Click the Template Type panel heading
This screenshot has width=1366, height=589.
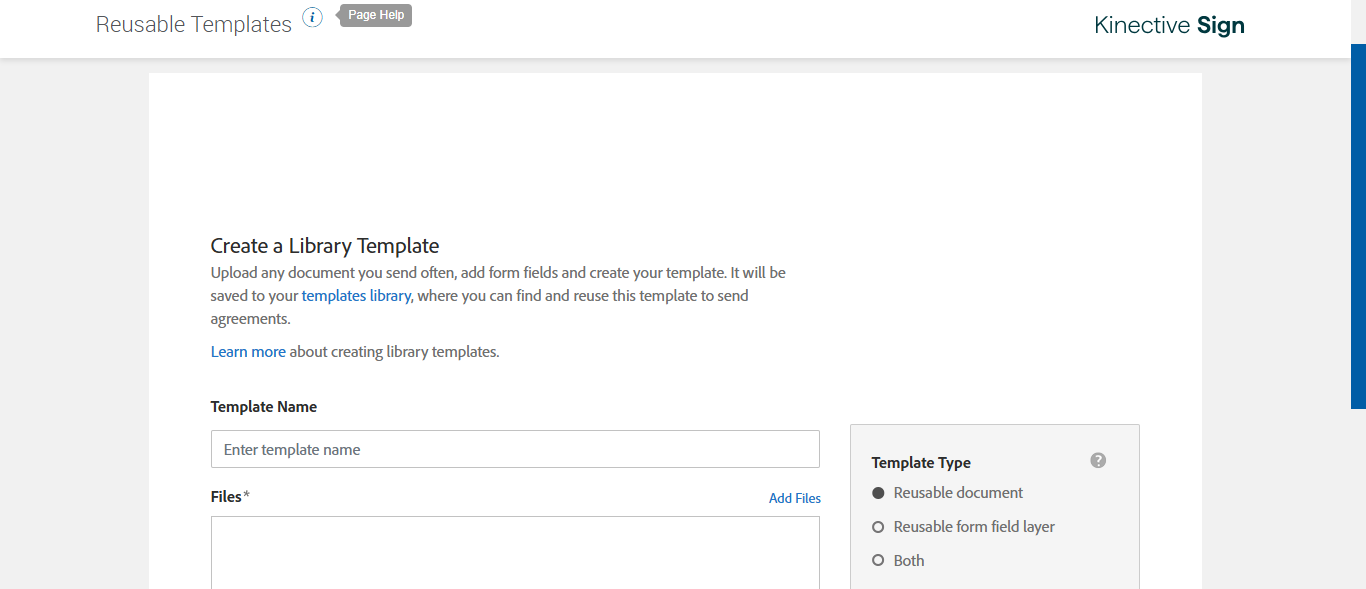pos(921,463)
